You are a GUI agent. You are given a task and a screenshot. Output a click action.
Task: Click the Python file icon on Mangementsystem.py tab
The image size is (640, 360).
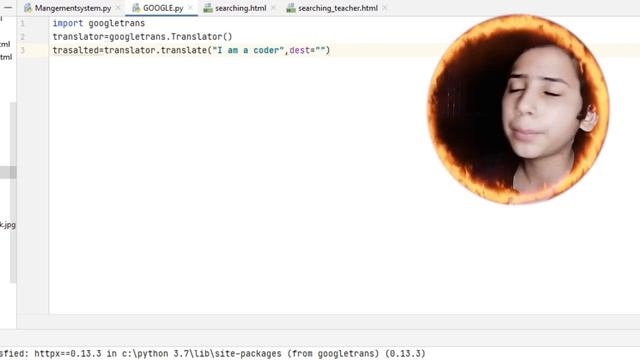point(28,8)
